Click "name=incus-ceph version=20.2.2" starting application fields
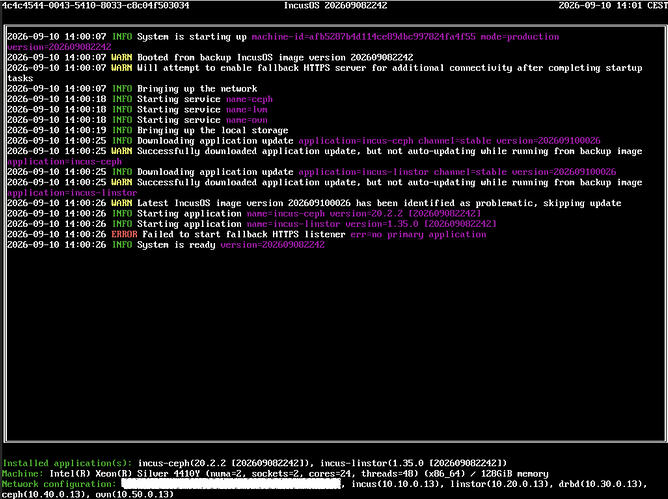Screen dimensions: 668x499 click(325, 214)
